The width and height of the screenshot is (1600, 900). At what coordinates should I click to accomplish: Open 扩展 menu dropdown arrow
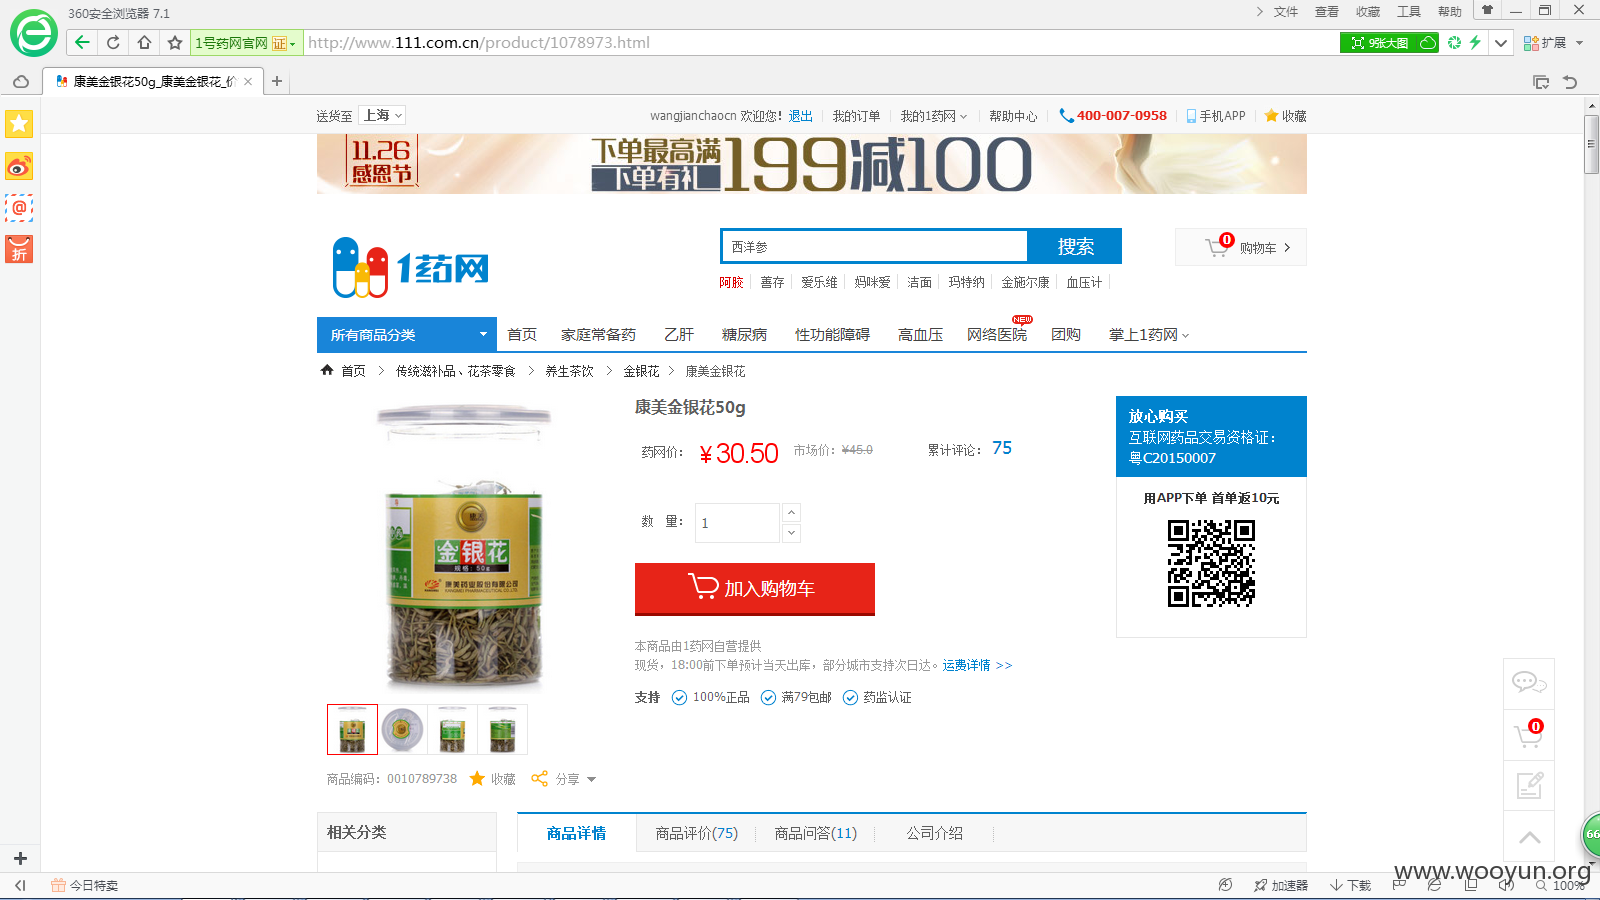(1580, 43)
